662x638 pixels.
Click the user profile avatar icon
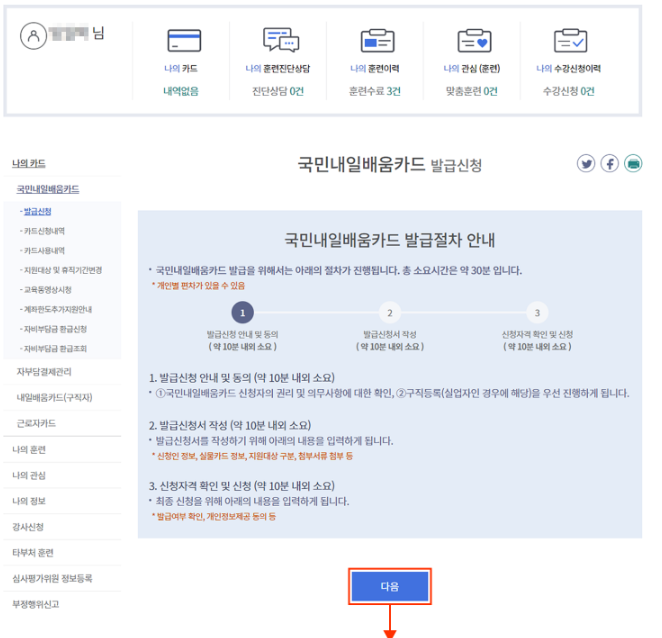(x=33, y=36)
